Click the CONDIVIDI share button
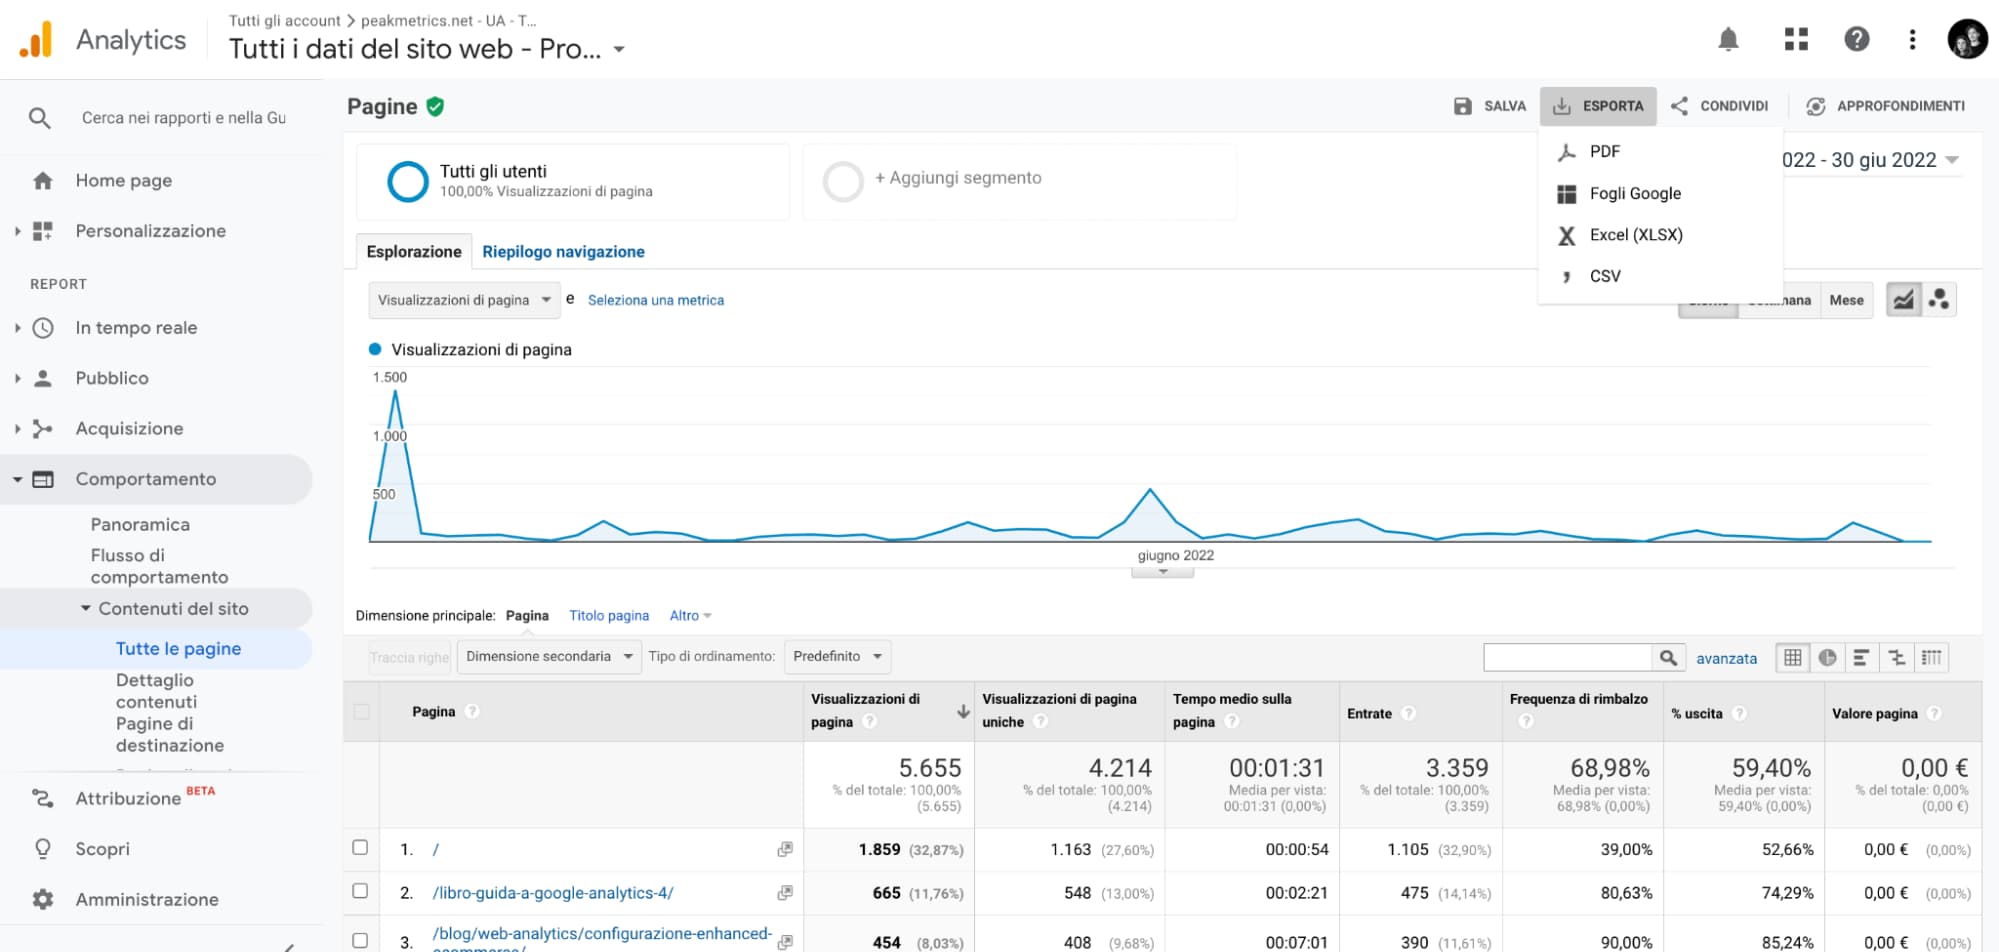 (x=1720, y=106)
